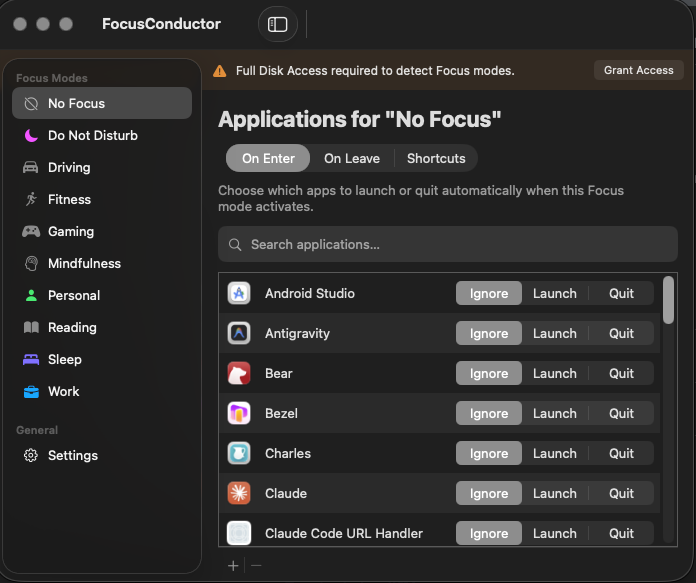Click the "Claude Code URL Handler" name
The image size is (696, 583).
[344, 533]
